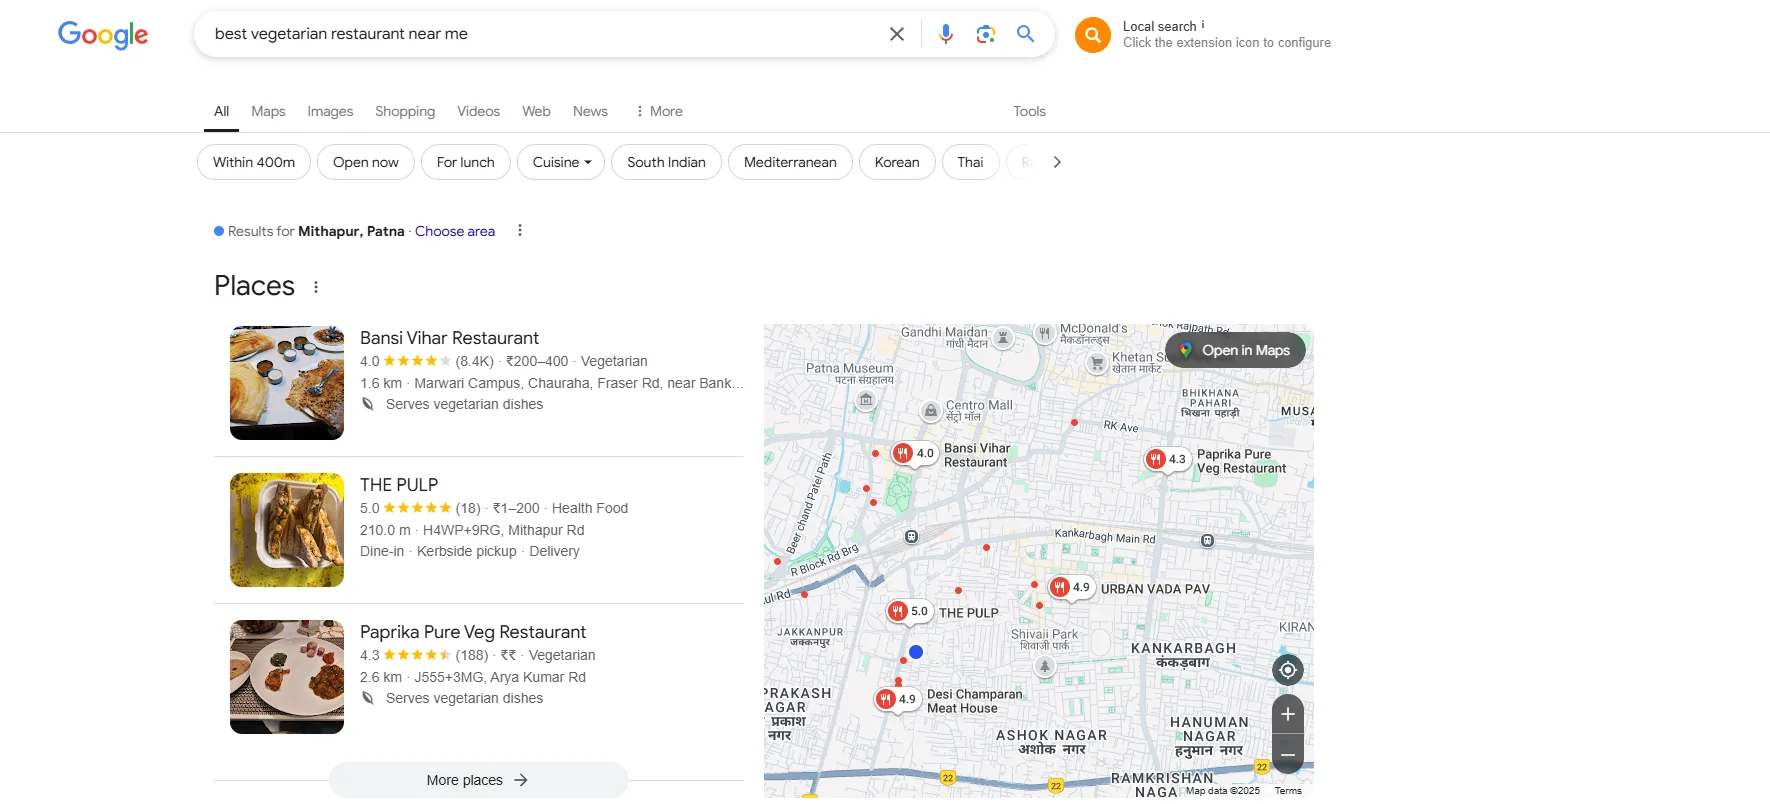Toggle the South Indian cuisine chip
The height and width of the screenshot is (804, 1770).
[x=666, y=162]
